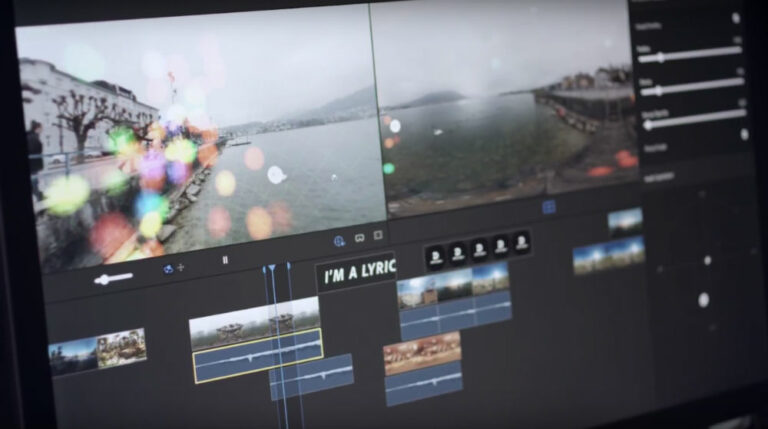768x429 pixels.
Task: Select the yellow-outlined audio clip in the timeline
Action: coord(258,355)
